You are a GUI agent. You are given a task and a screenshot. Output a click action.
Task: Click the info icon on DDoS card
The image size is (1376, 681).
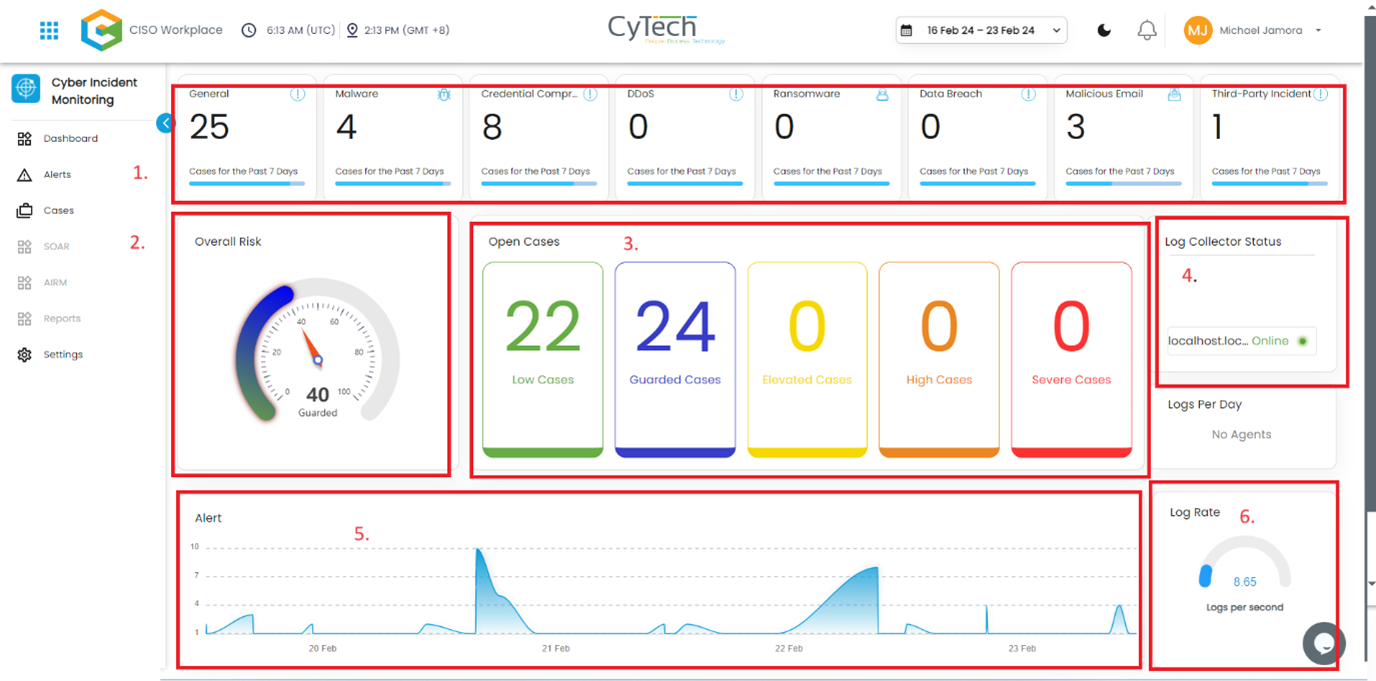(x=736, y=94)
